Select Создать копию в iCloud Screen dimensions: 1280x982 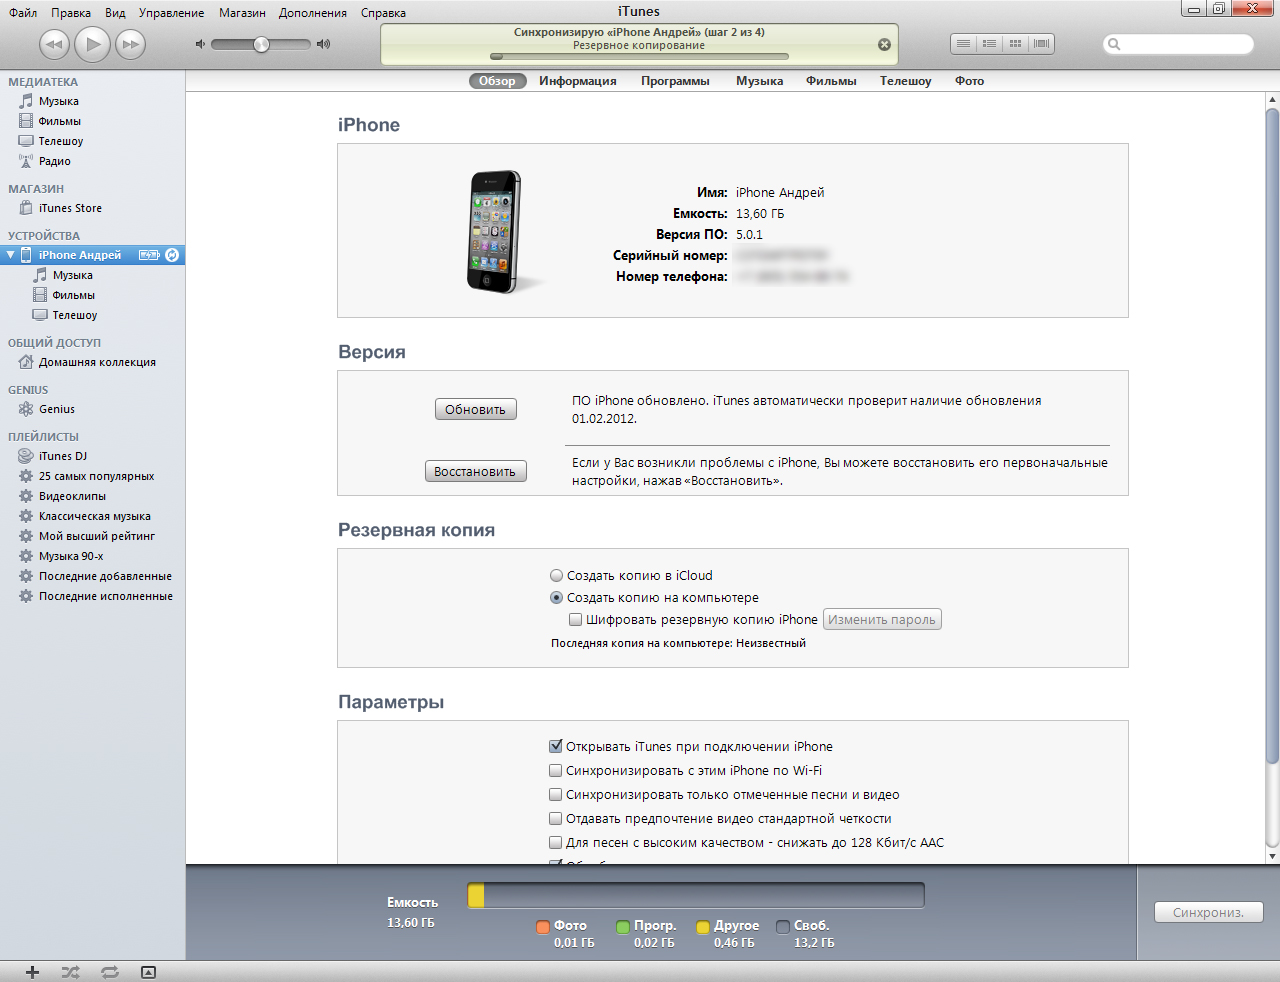tap(557, 576)
